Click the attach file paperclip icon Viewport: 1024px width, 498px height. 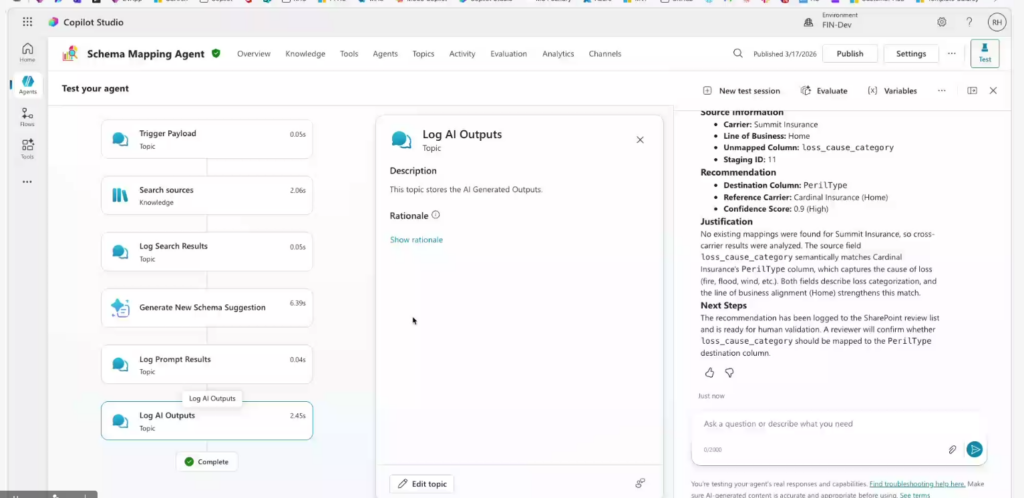[952, 450]
